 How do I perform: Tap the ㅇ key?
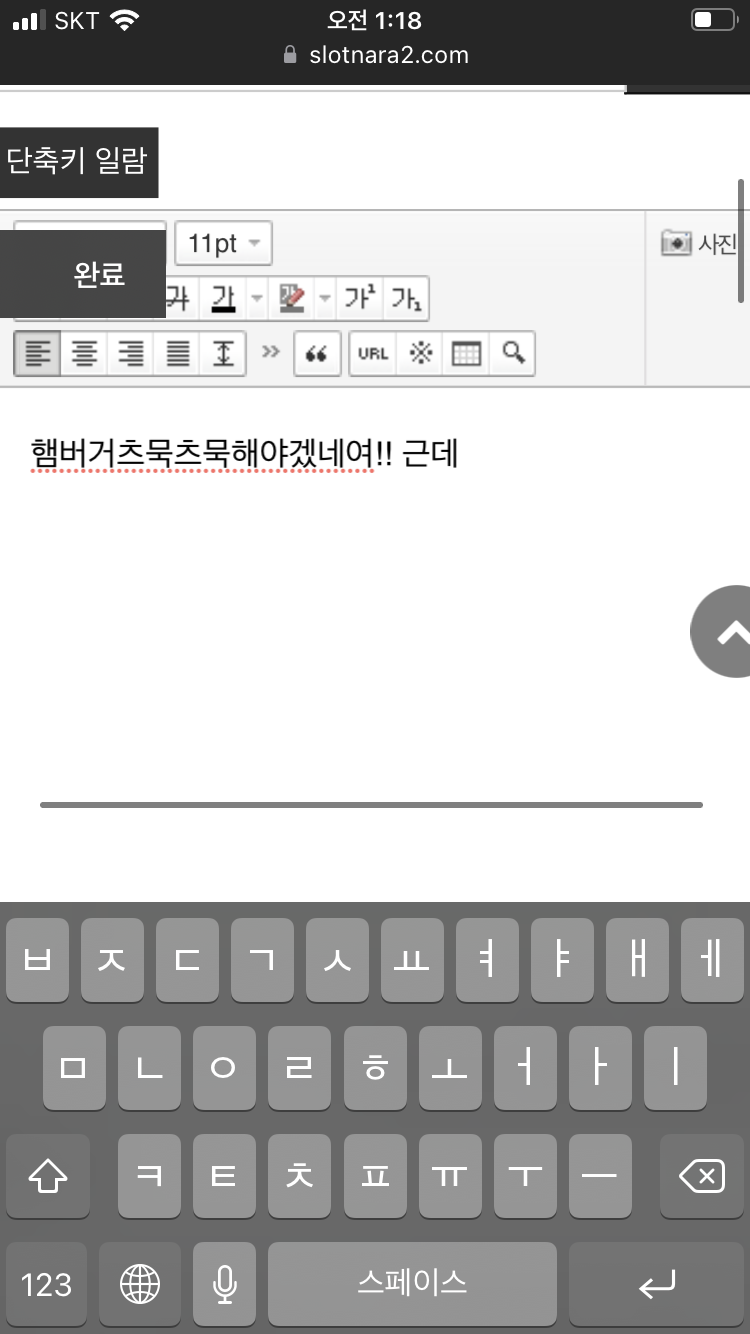point(225,1068)
